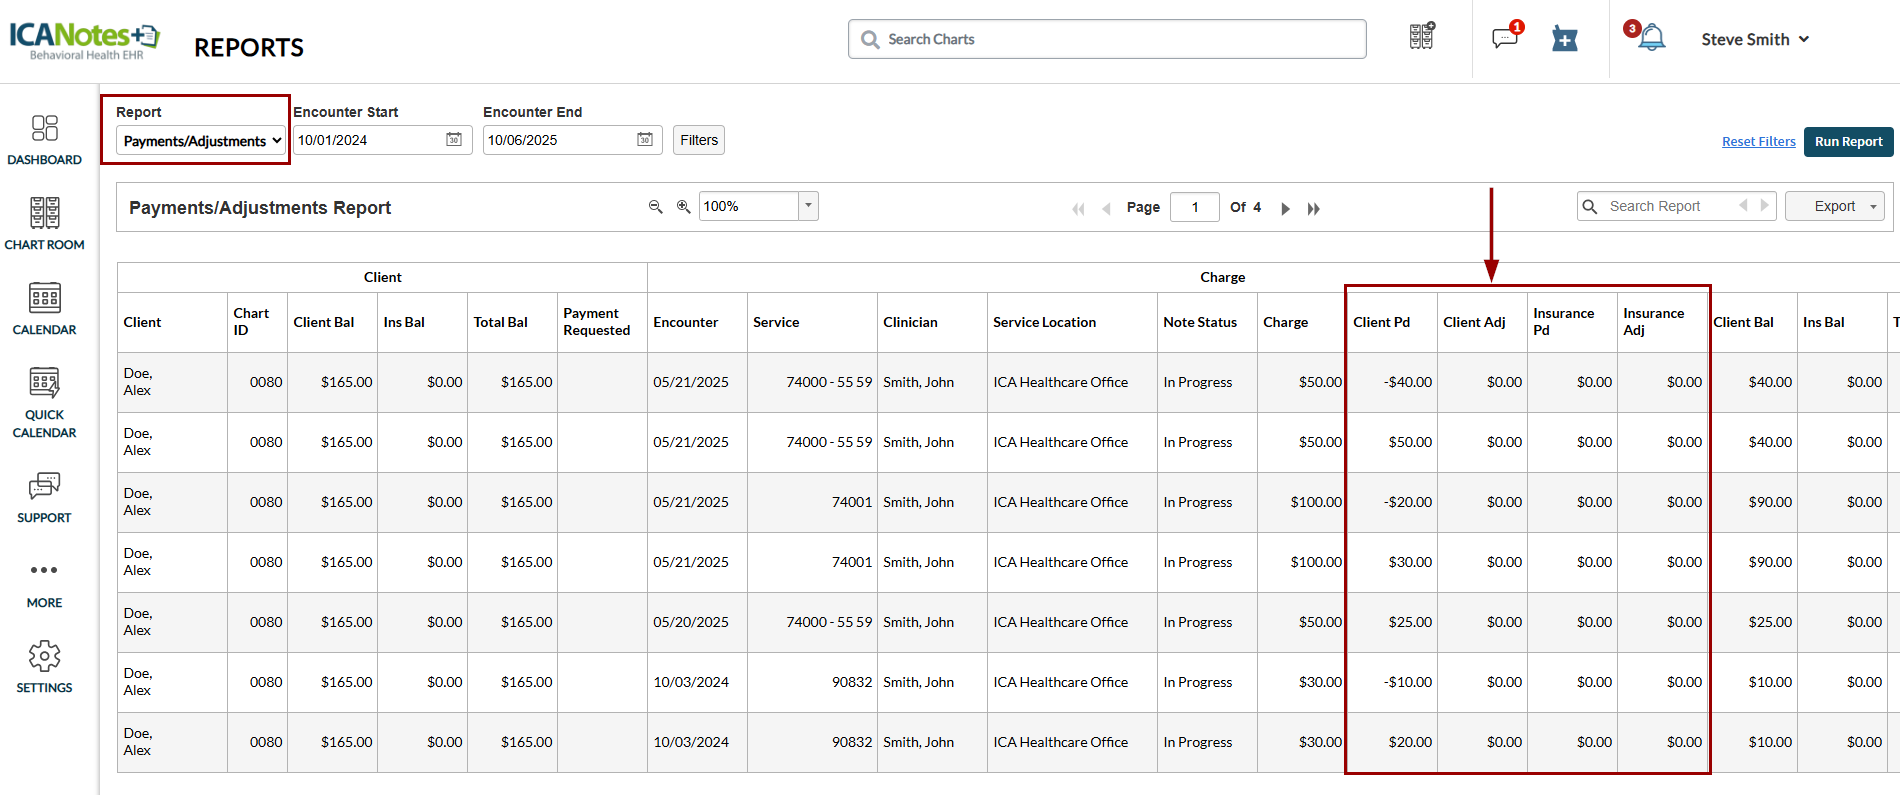The height and width of the screenshot is (795, 1900).
Task: Open the Support sidebar icon
Action: 45,486
